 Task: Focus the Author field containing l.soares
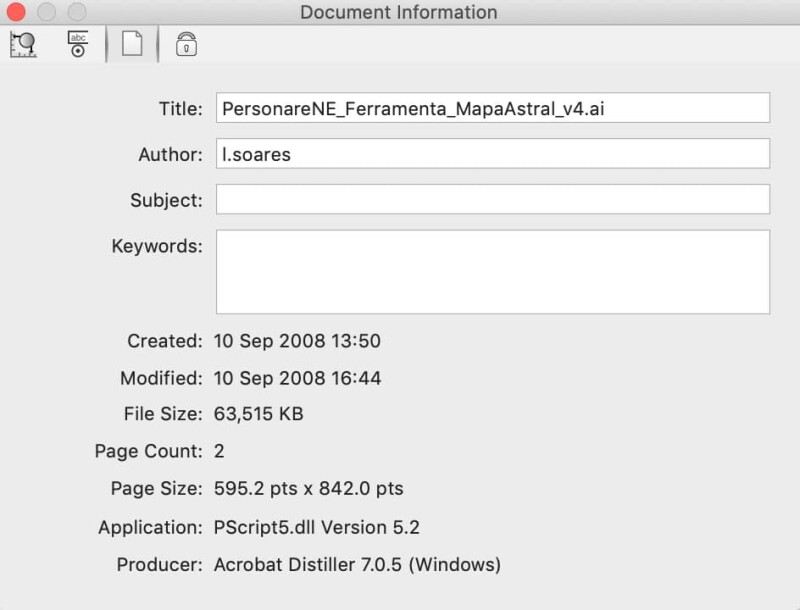click(x=492, y=154)
